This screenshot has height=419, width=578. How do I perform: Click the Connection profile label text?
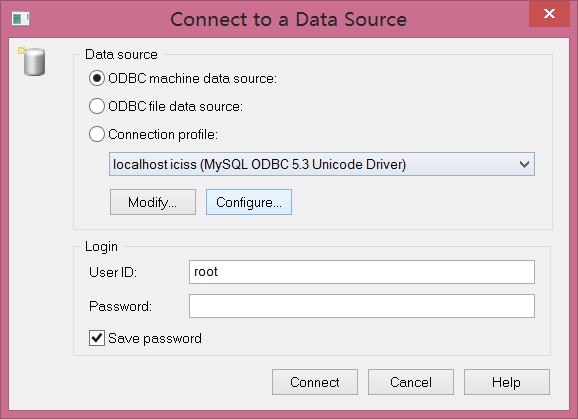163,135
